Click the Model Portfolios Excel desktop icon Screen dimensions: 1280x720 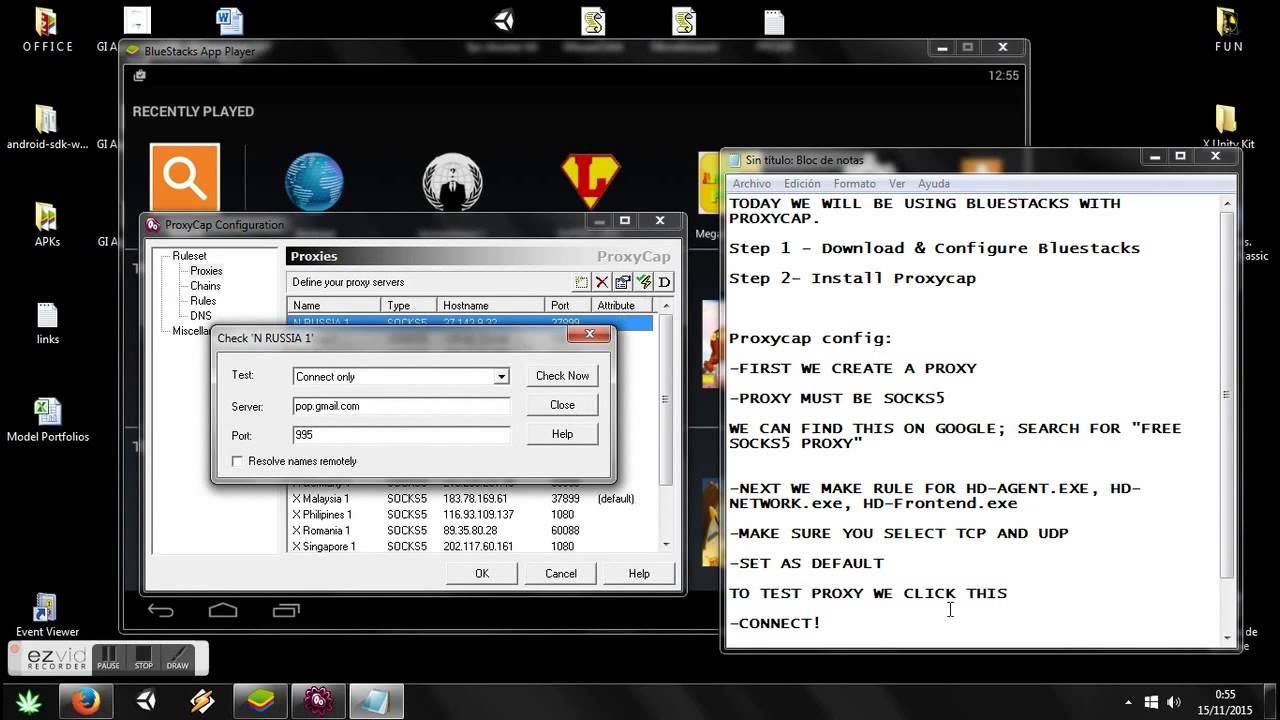click(x=48, y=420)
